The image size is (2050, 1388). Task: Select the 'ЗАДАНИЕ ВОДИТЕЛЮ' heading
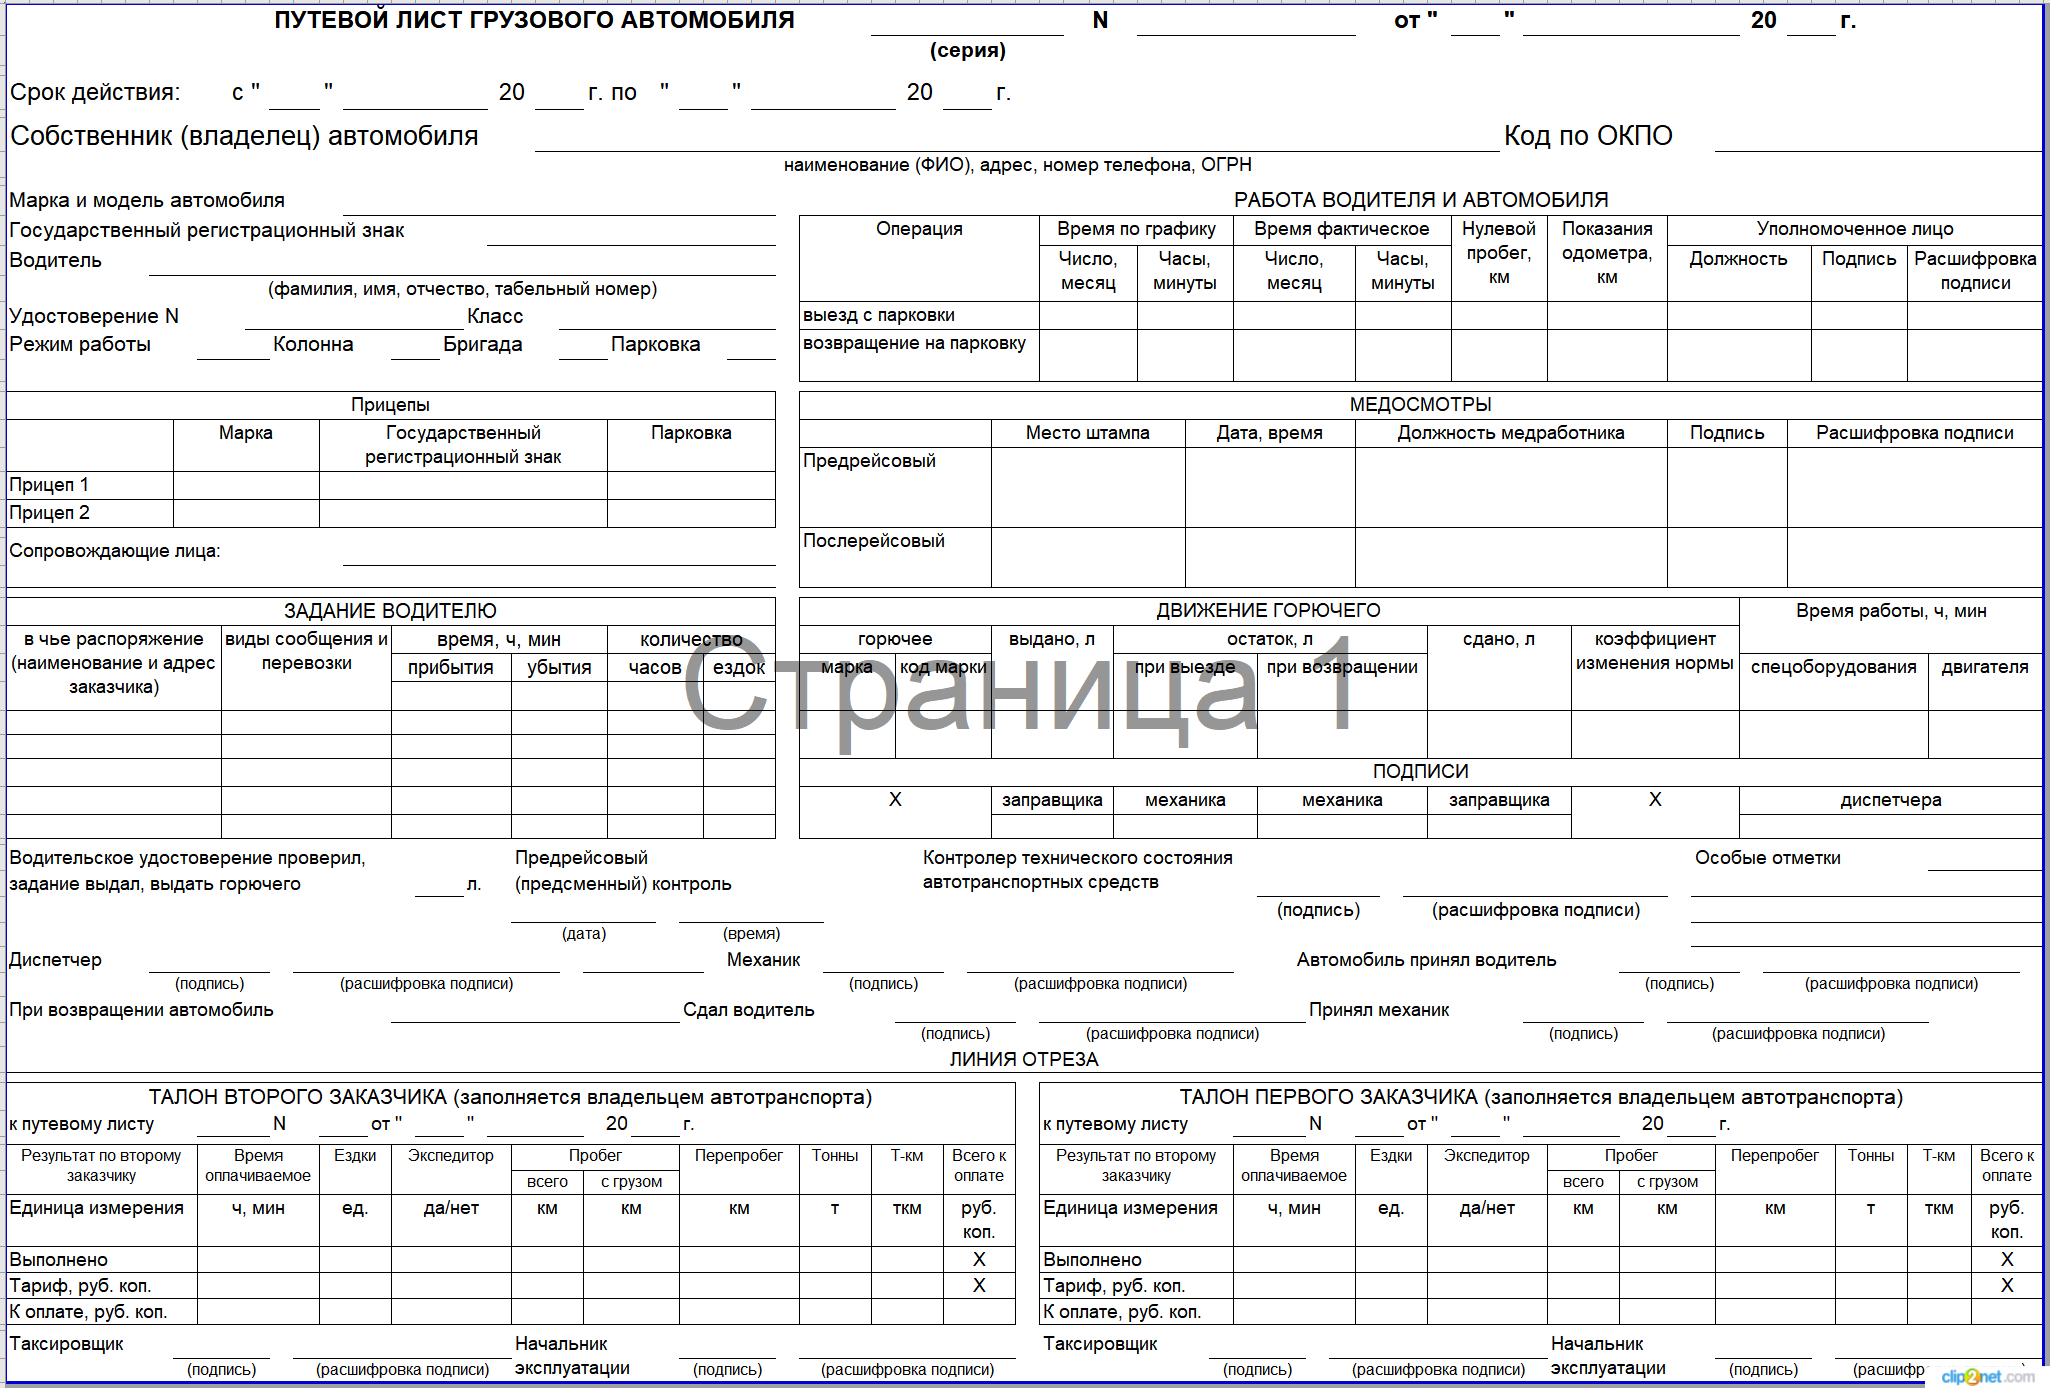(390, 611)
